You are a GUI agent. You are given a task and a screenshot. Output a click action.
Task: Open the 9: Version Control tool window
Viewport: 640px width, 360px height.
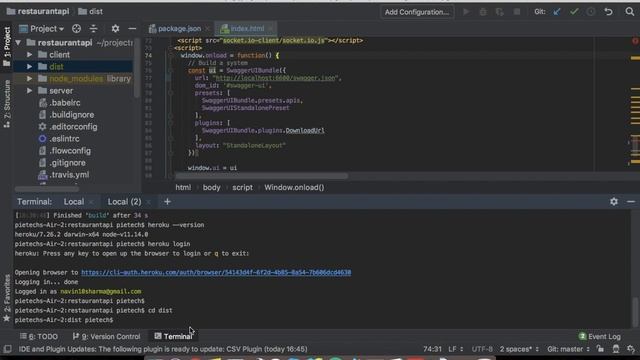(x=106, y=336)
